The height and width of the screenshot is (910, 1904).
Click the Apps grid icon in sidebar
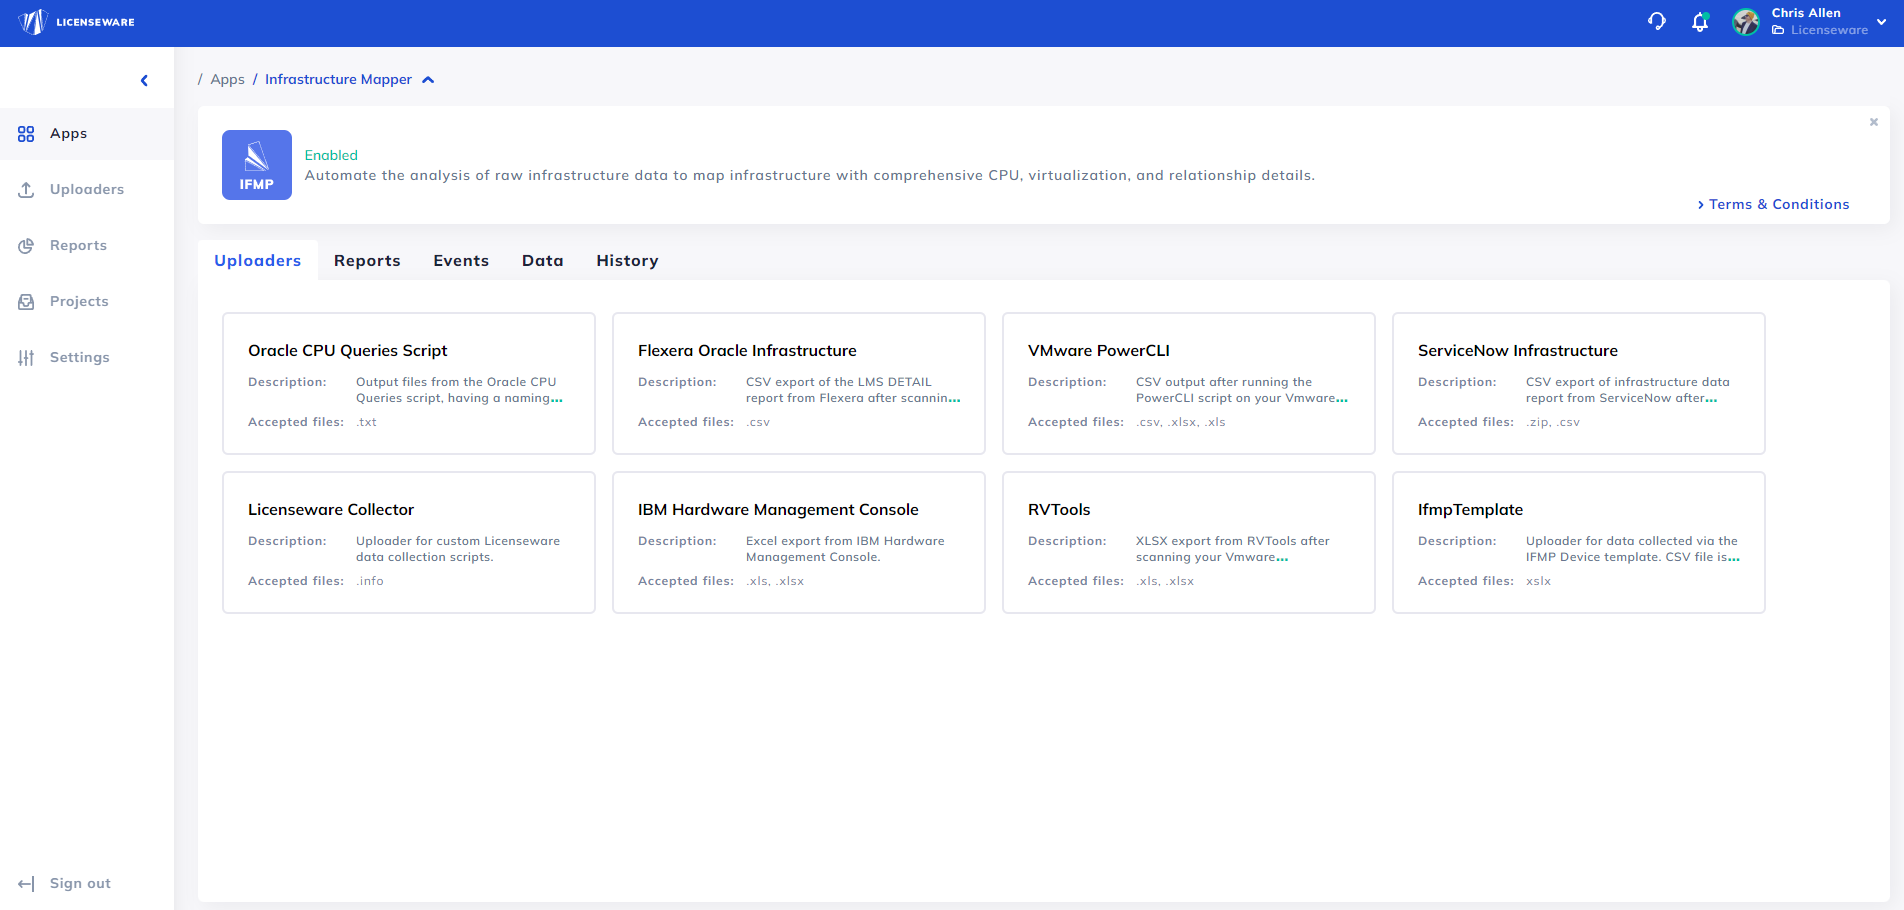(26, 134)
